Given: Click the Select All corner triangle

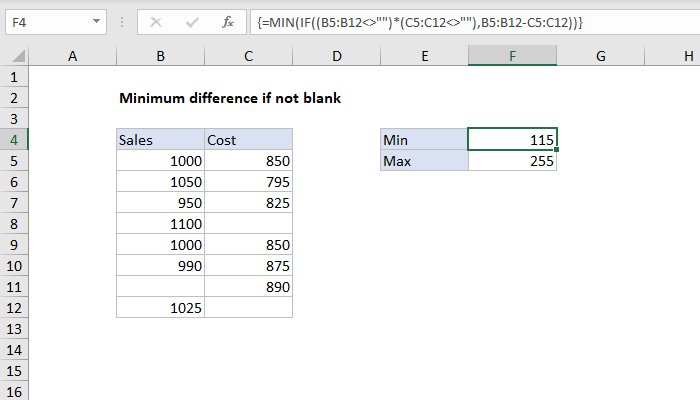Looking at the screenshot, I should (18, 56).
